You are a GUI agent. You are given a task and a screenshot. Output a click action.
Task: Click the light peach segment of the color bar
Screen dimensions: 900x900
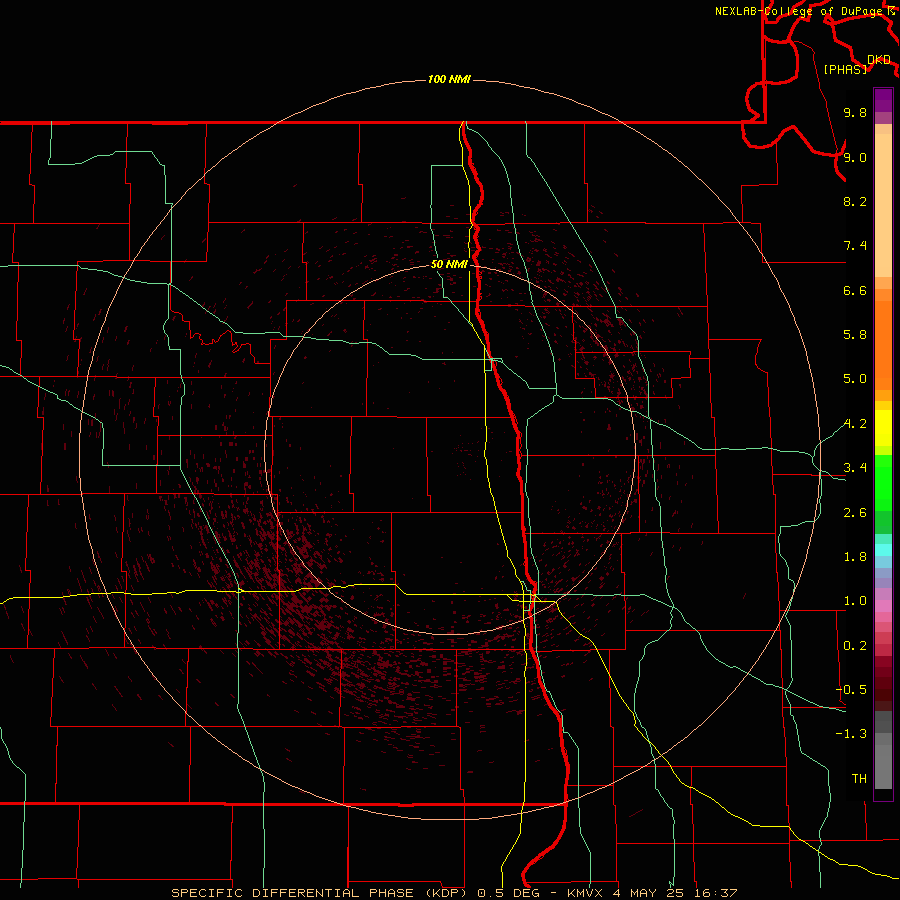click(x=883, y=205)
